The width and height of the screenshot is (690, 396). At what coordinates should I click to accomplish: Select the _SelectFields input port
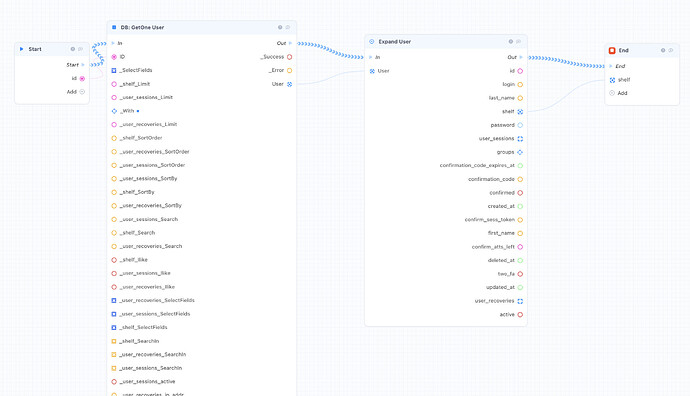(114, 70)
